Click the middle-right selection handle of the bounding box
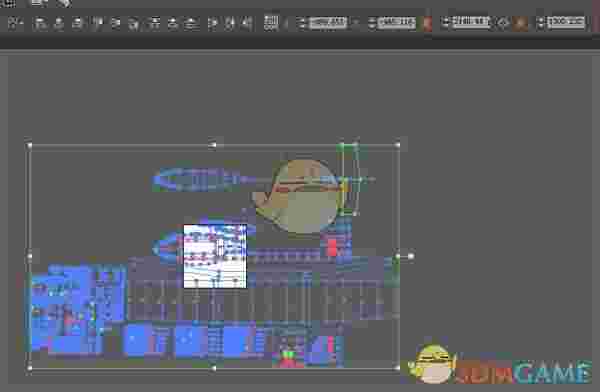 (398, 256)
